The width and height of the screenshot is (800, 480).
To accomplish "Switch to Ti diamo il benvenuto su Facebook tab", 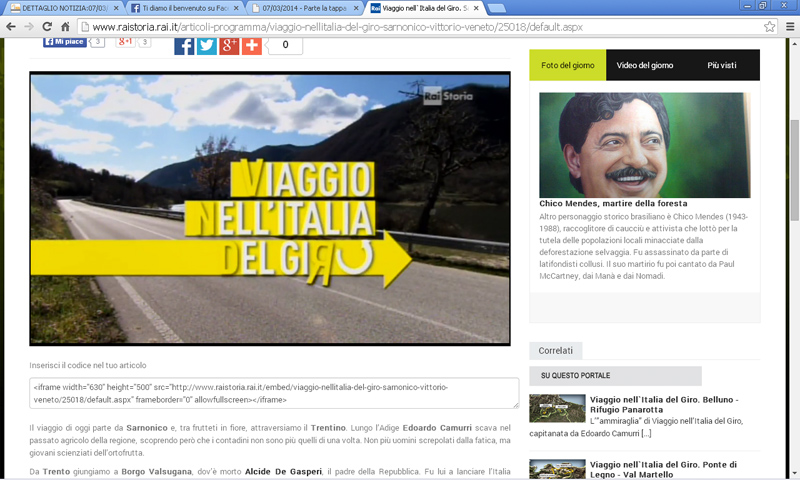I will 184,8.
